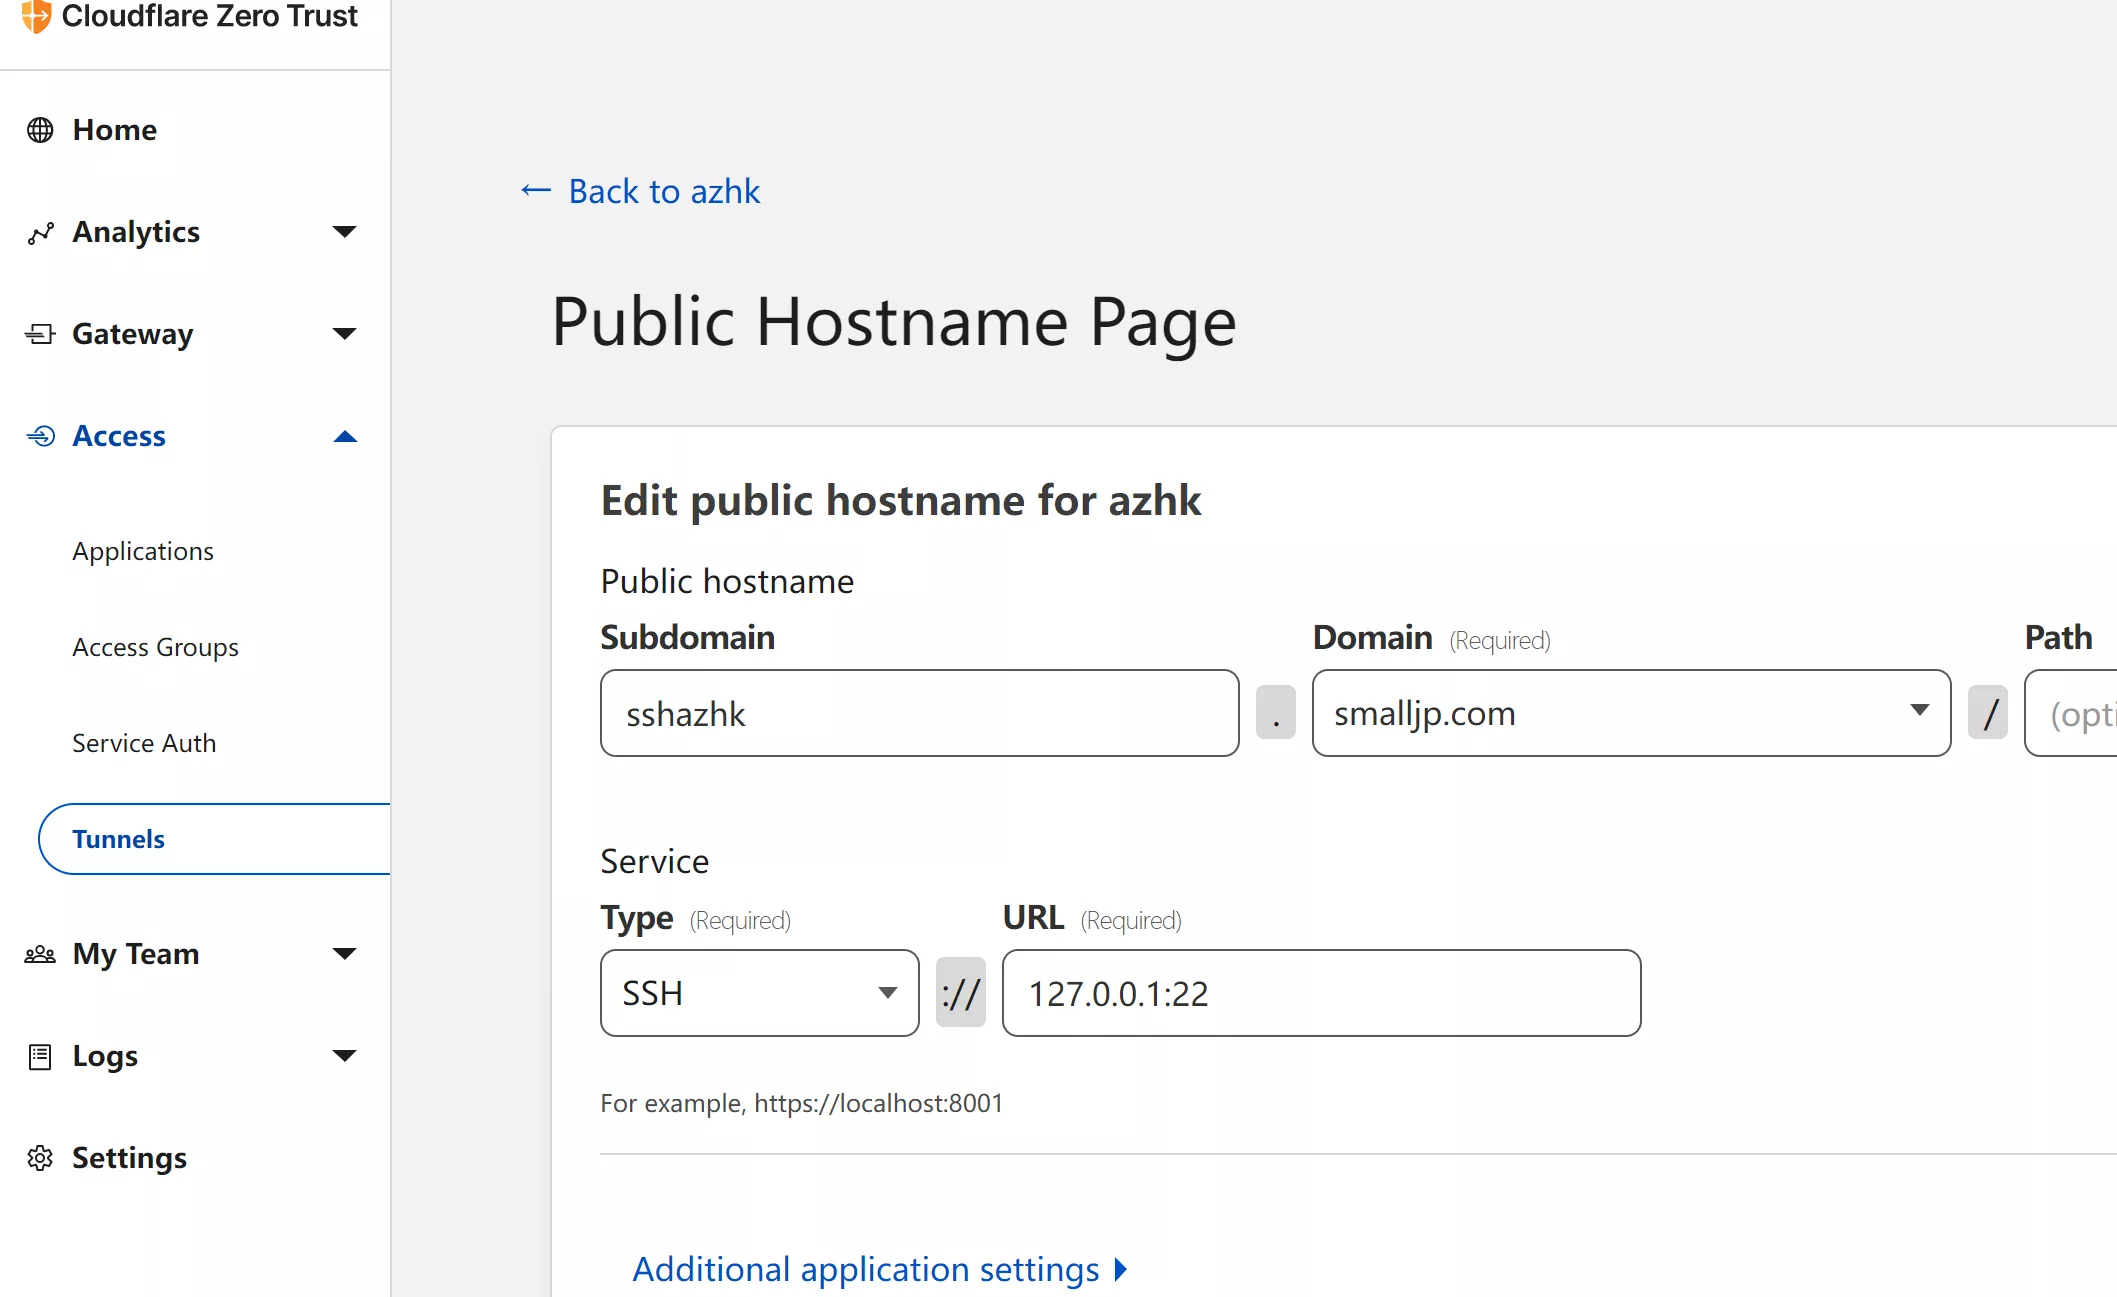The width and height of the screenshot is (2117, 1297).
Task: Click the back arrow icon before Back to azhk
Action: click(536, 190)
